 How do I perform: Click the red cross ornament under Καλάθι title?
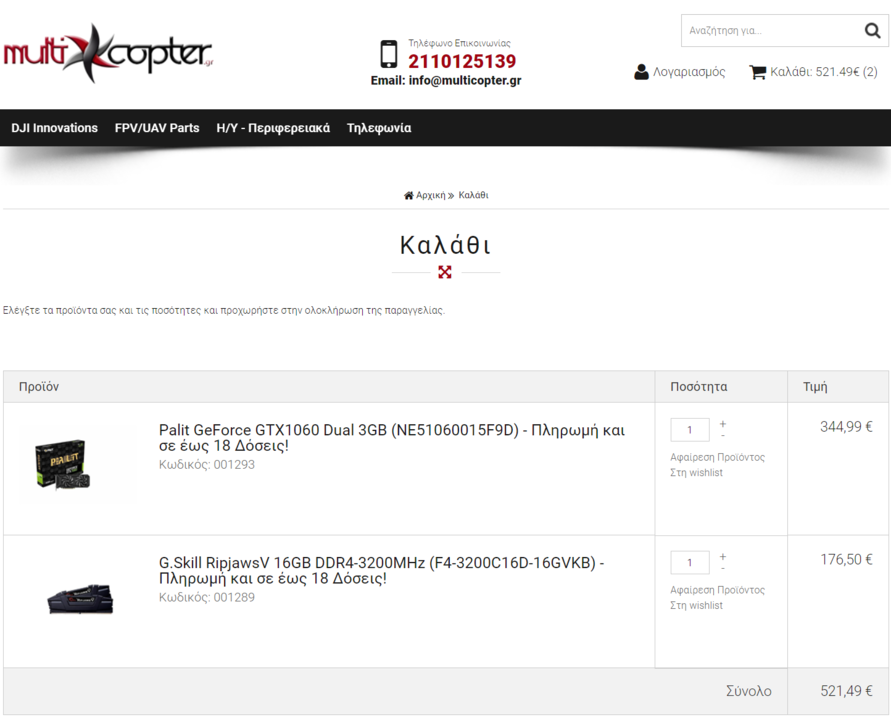[445, 272]
